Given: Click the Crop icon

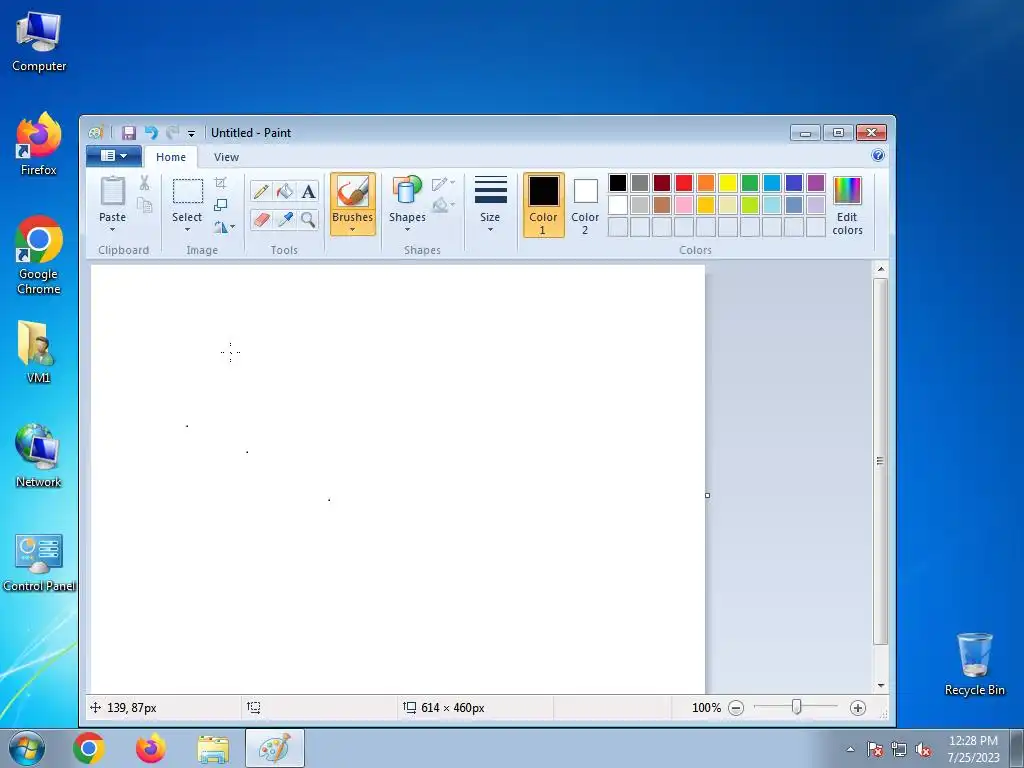Looking at the screenshot, I should 221,183.
